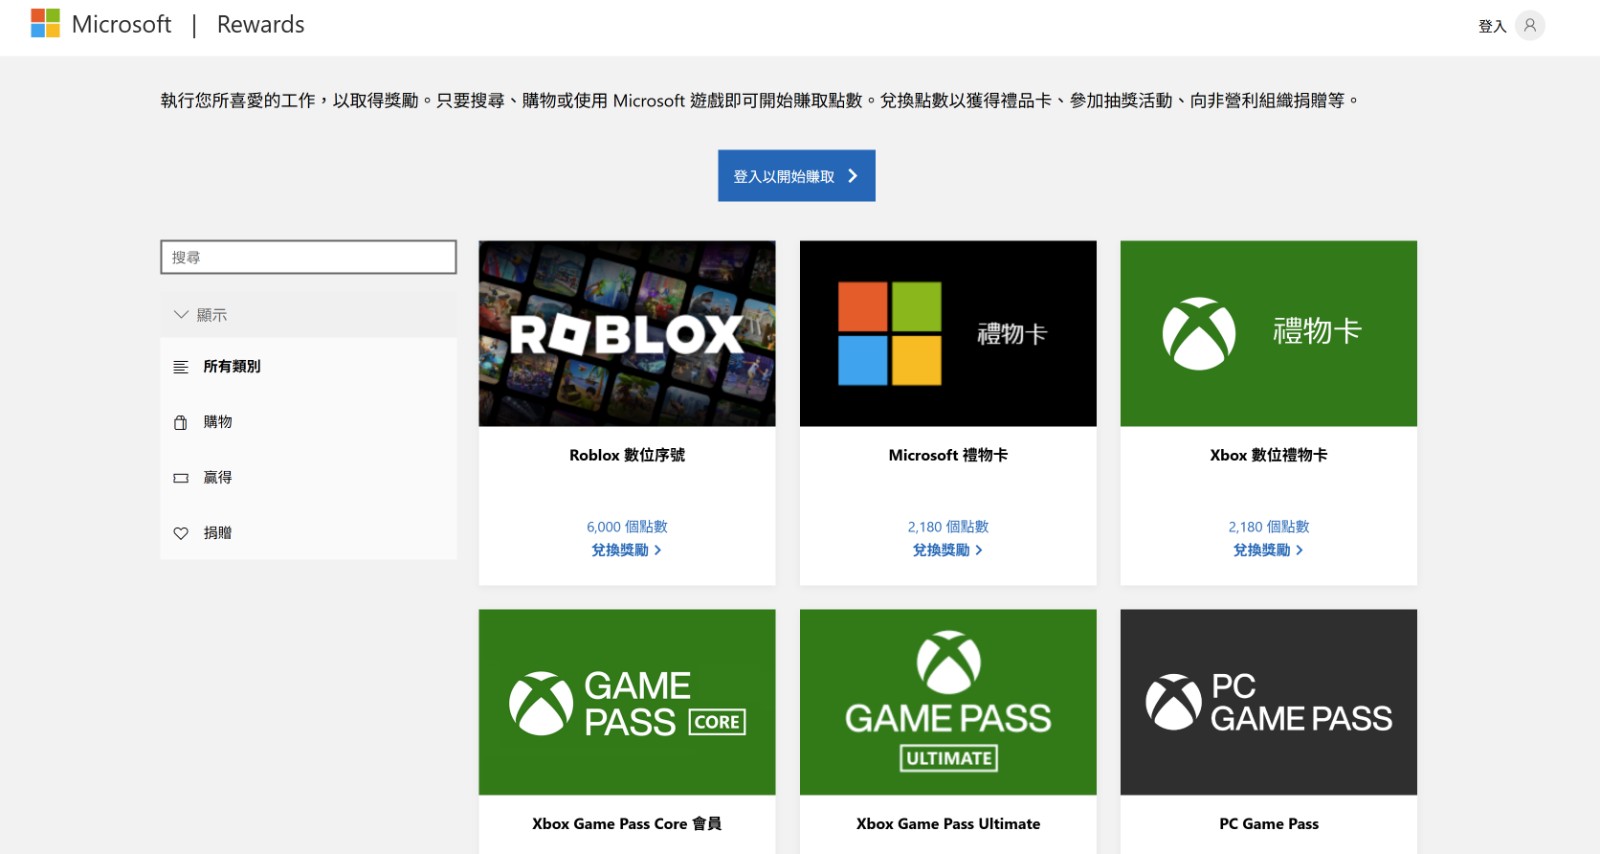Select the 所有類別 category filter
This screenshot has width=1600, height=854.
tap(308, 366)
